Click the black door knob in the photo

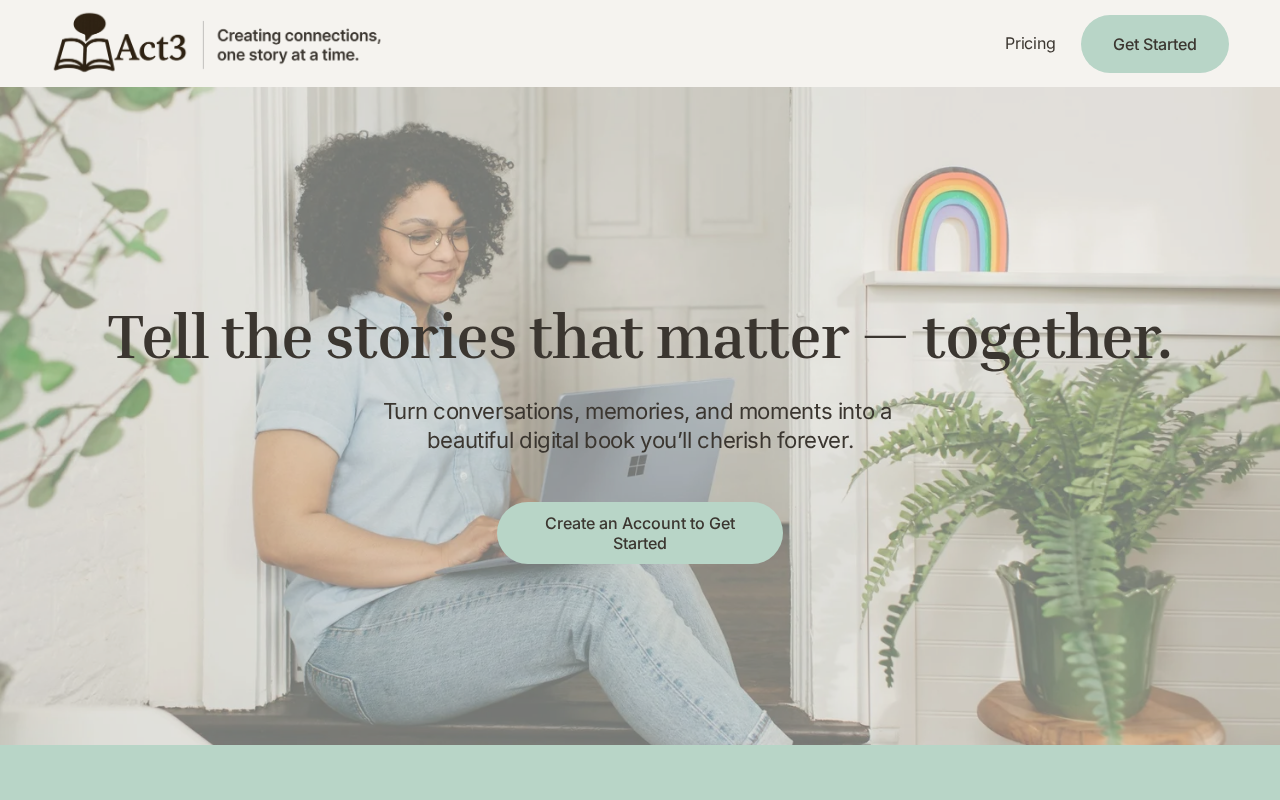[567, 259]
